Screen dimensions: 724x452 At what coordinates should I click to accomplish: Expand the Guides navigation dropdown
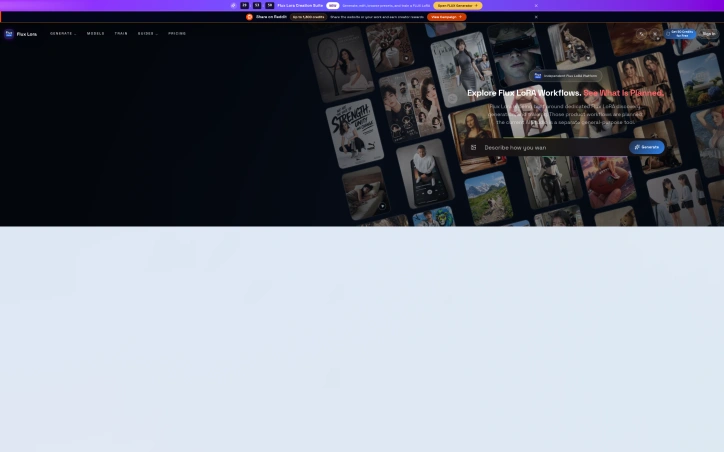tap(147, 34)
